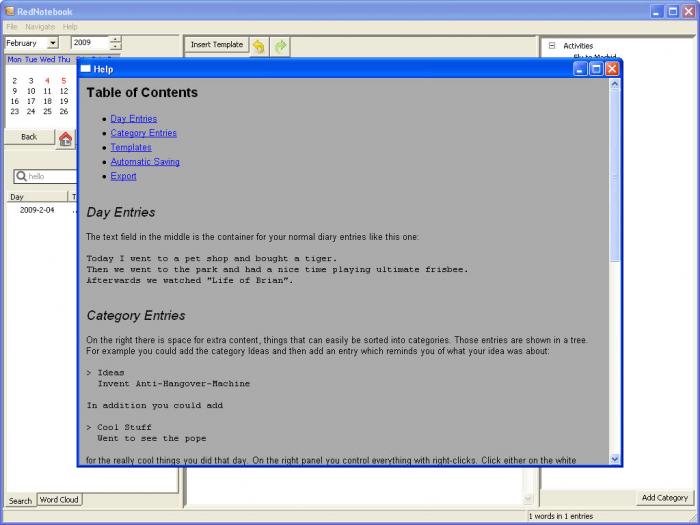The image size is (700, 525).
Task: Switch to the Word Cloud tab
Action: [x=59, y=500]
